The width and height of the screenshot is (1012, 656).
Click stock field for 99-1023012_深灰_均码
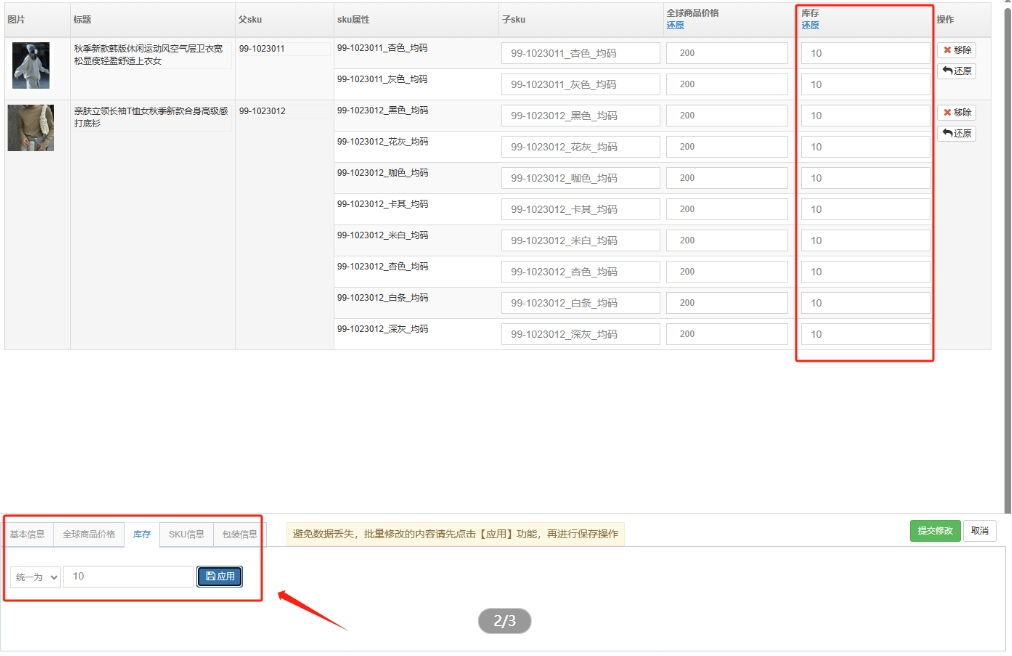[865, 334]
